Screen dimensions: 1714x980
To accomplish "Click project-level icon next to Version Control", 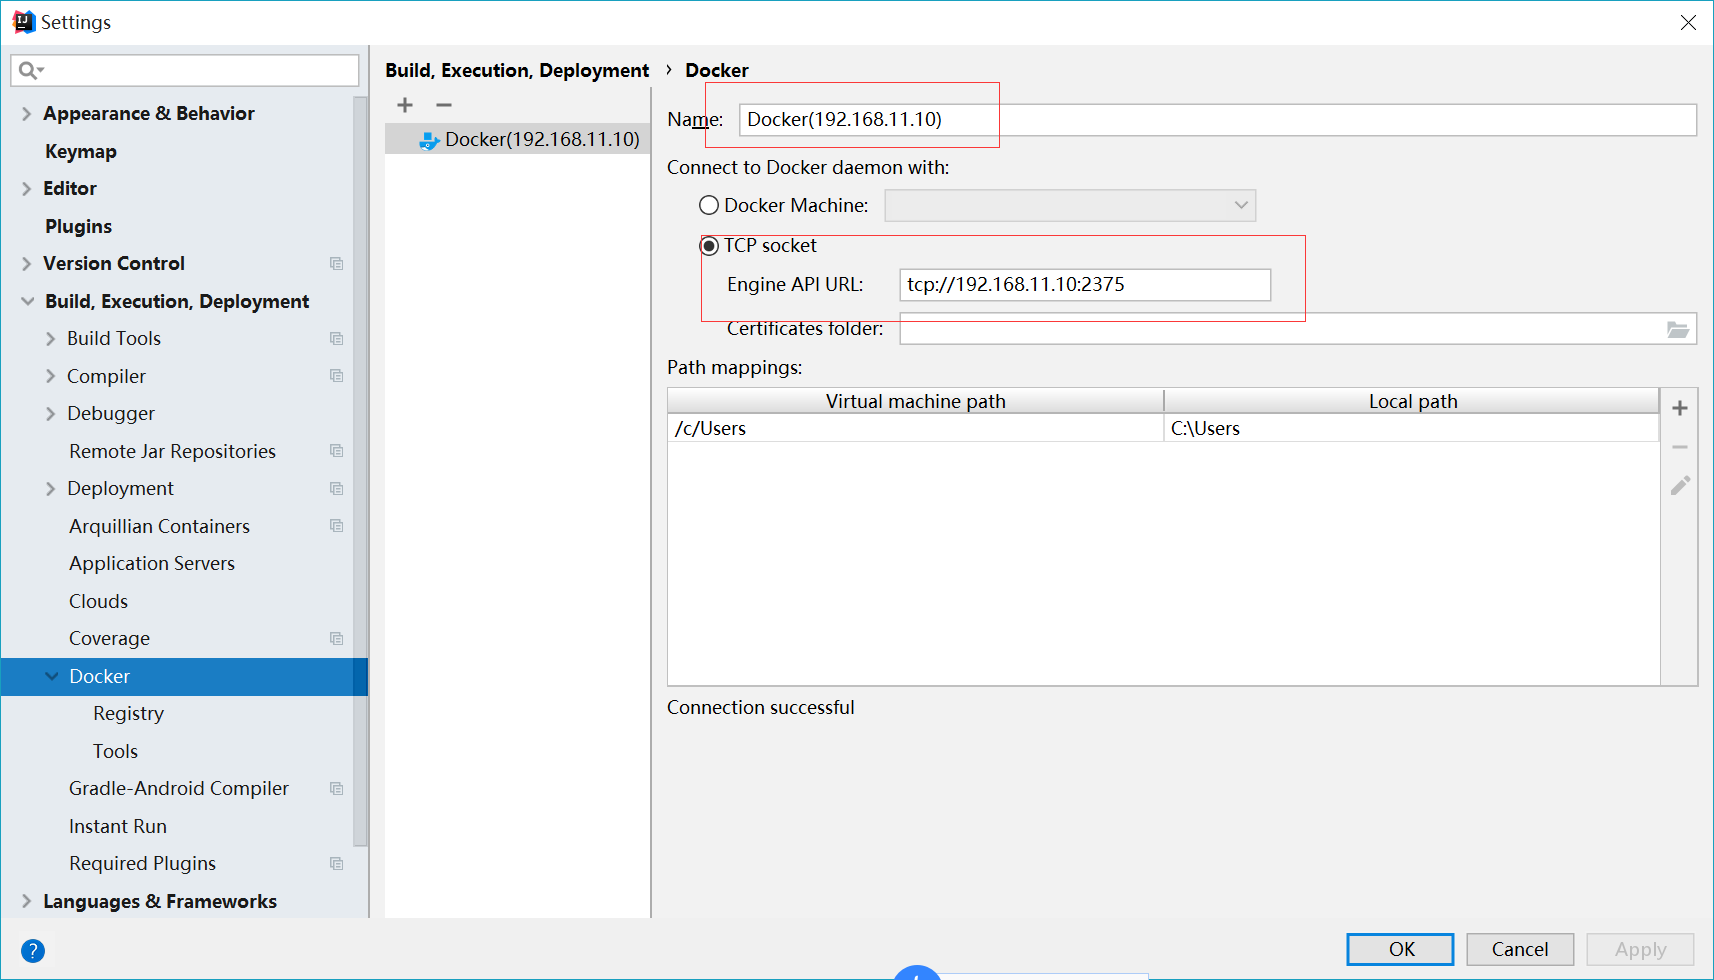I will 336,264.
